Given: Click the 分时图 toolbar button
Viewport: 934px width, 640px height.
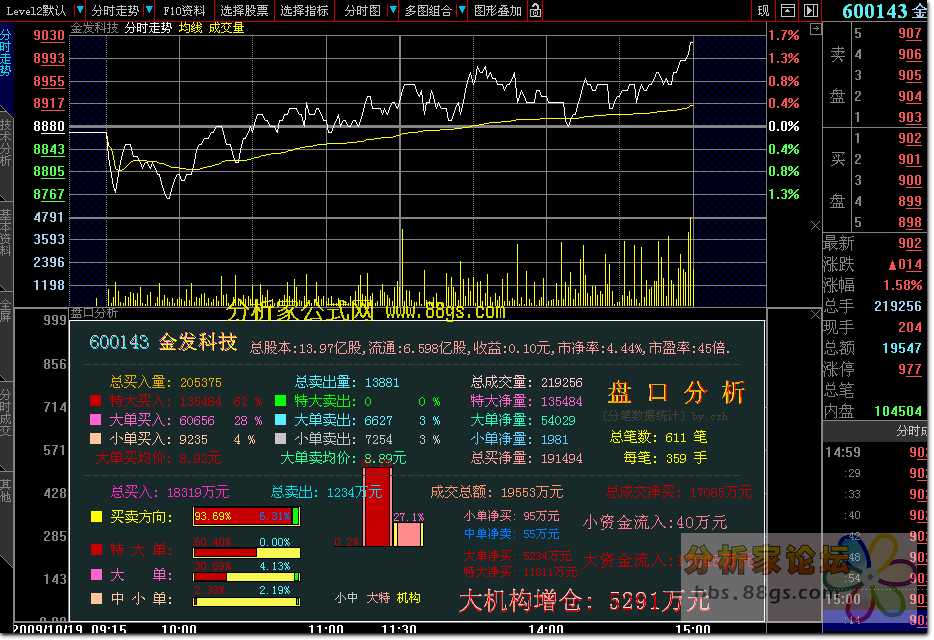Looking at the screenshot, I should [x=362, y=11].
